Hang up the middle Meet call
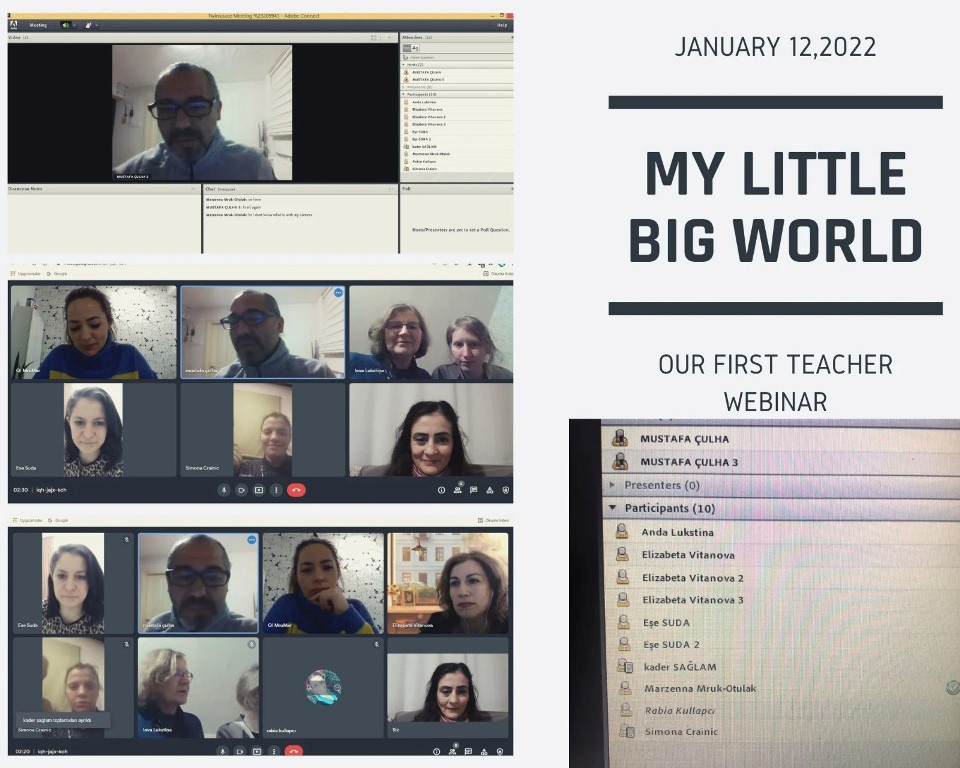Image resolution: width=960 pixels, height=768 pixels. pyautogui.click(x=296, y=490)
